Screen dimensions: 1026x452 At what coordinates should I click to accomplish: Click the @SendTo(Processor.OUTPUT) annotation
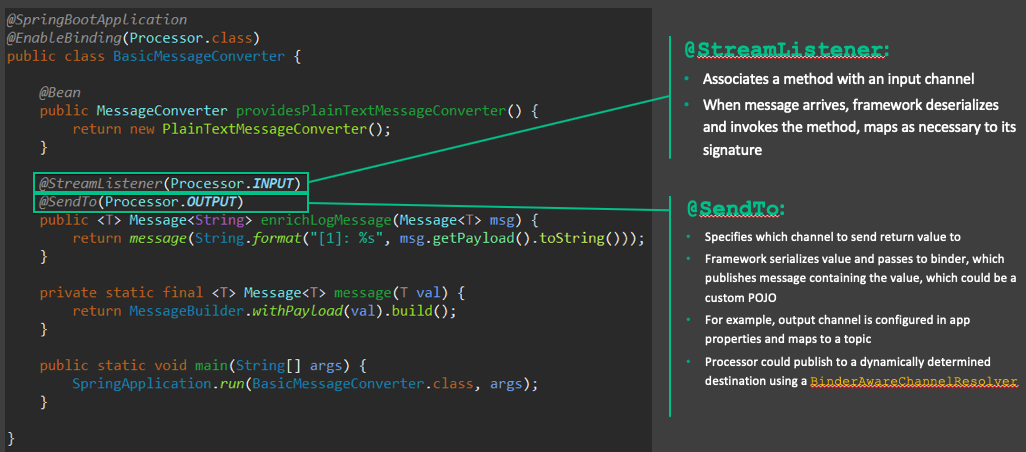[x=170, y=202]
